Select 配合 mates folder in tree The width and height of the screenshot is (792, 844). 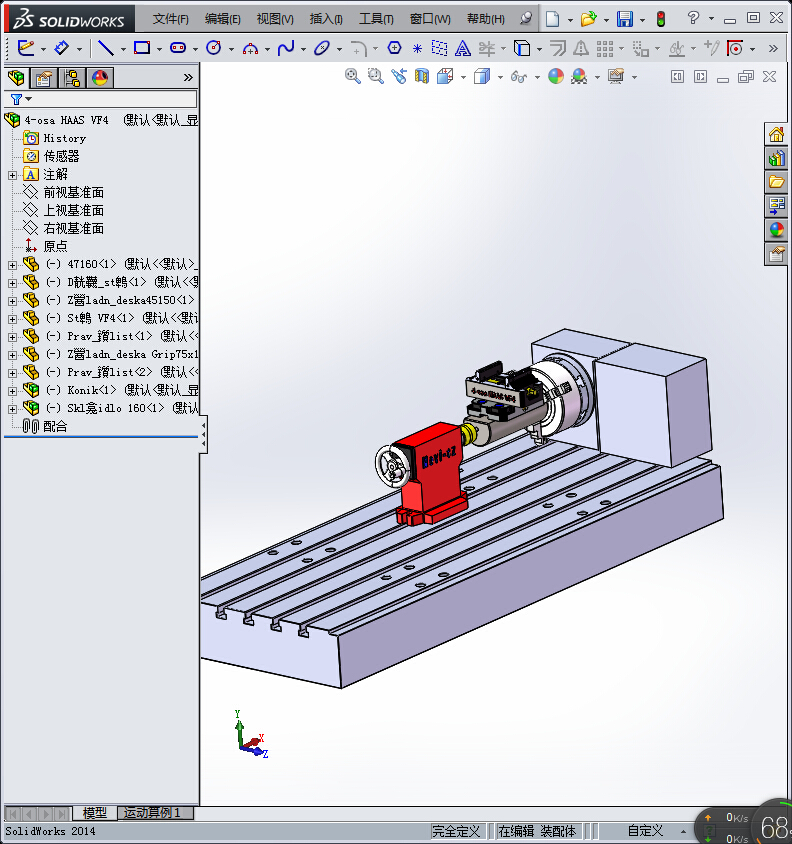55,426
